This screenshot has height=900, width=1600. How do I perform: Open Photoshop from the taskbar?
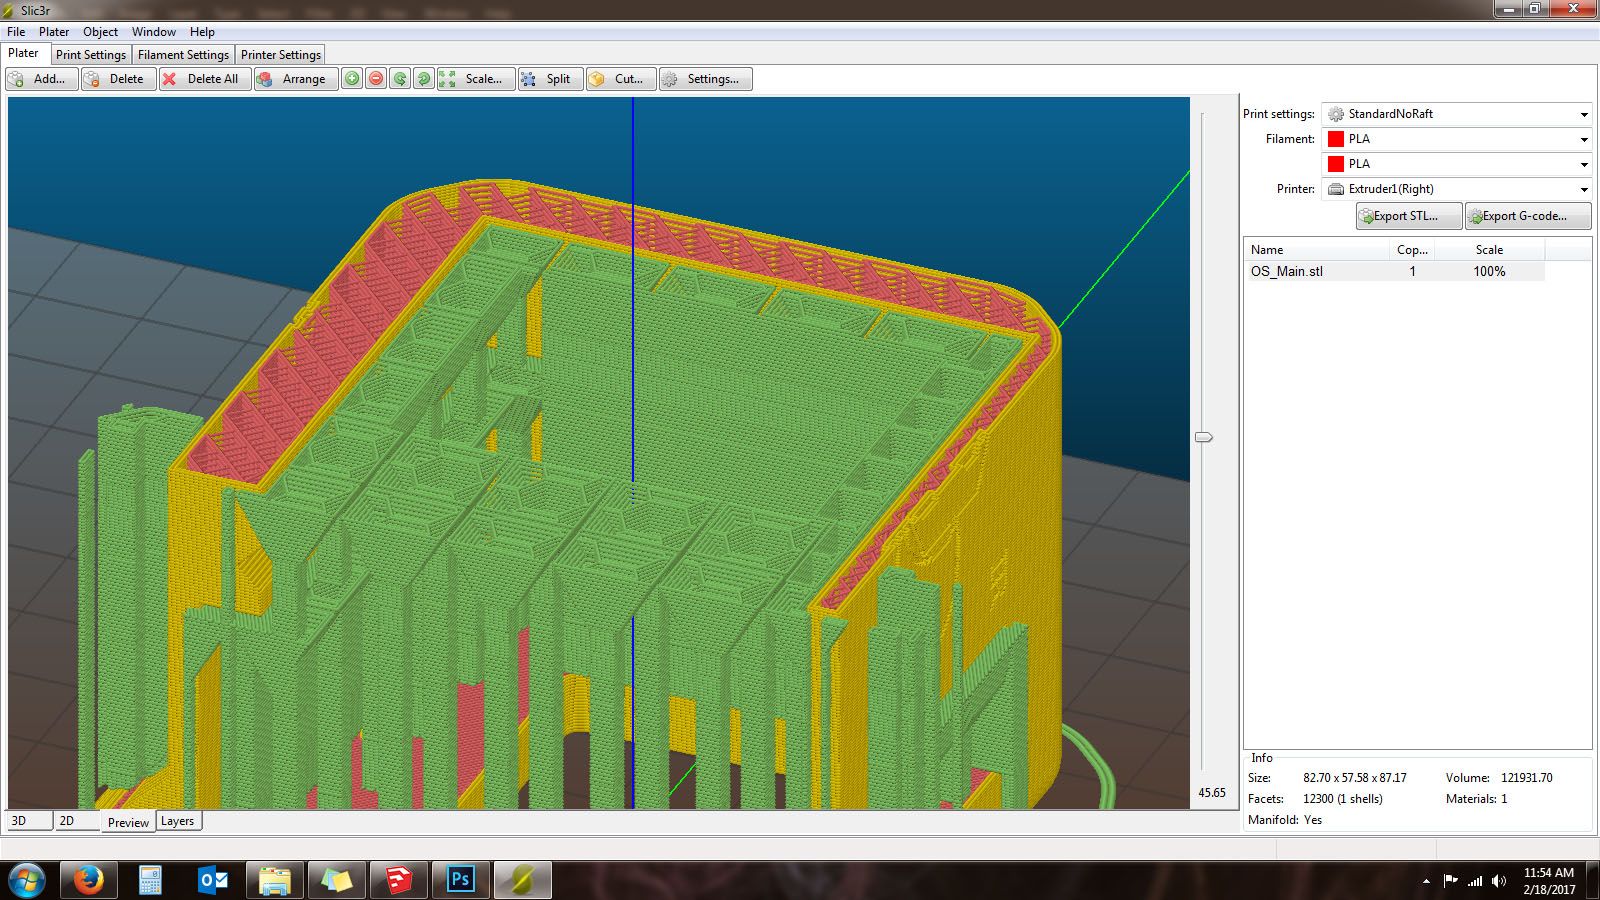(460, 880)
